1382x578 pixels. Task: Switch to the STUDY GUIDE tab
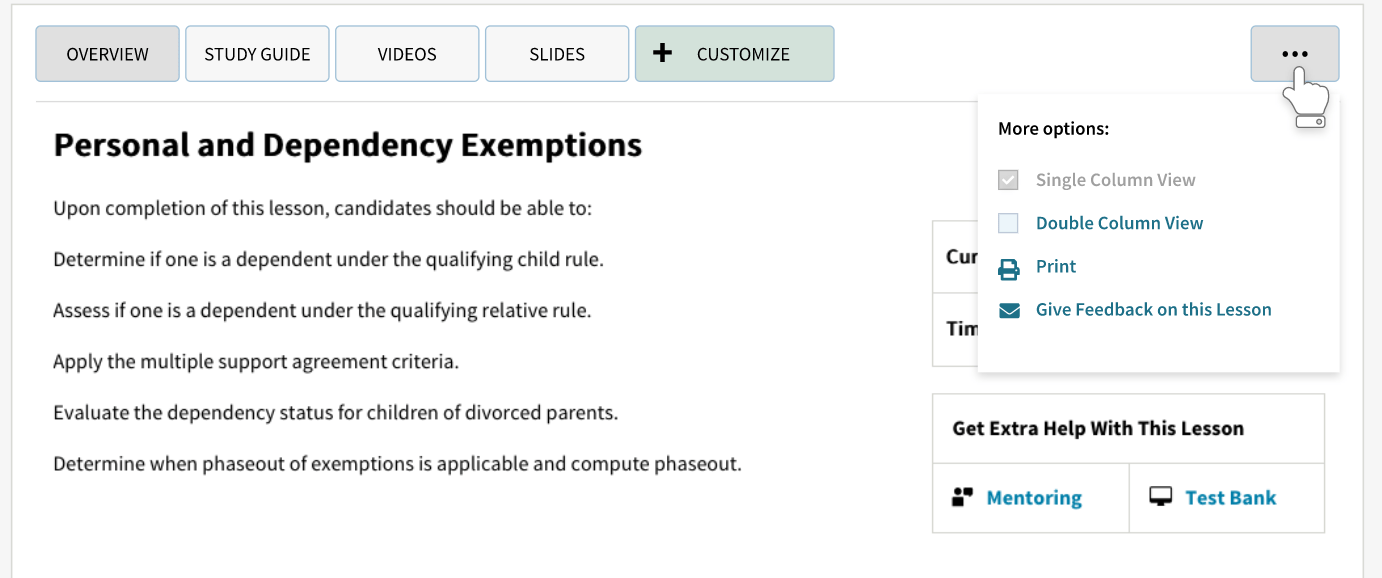pyautogui.click(x=257, y=53)
